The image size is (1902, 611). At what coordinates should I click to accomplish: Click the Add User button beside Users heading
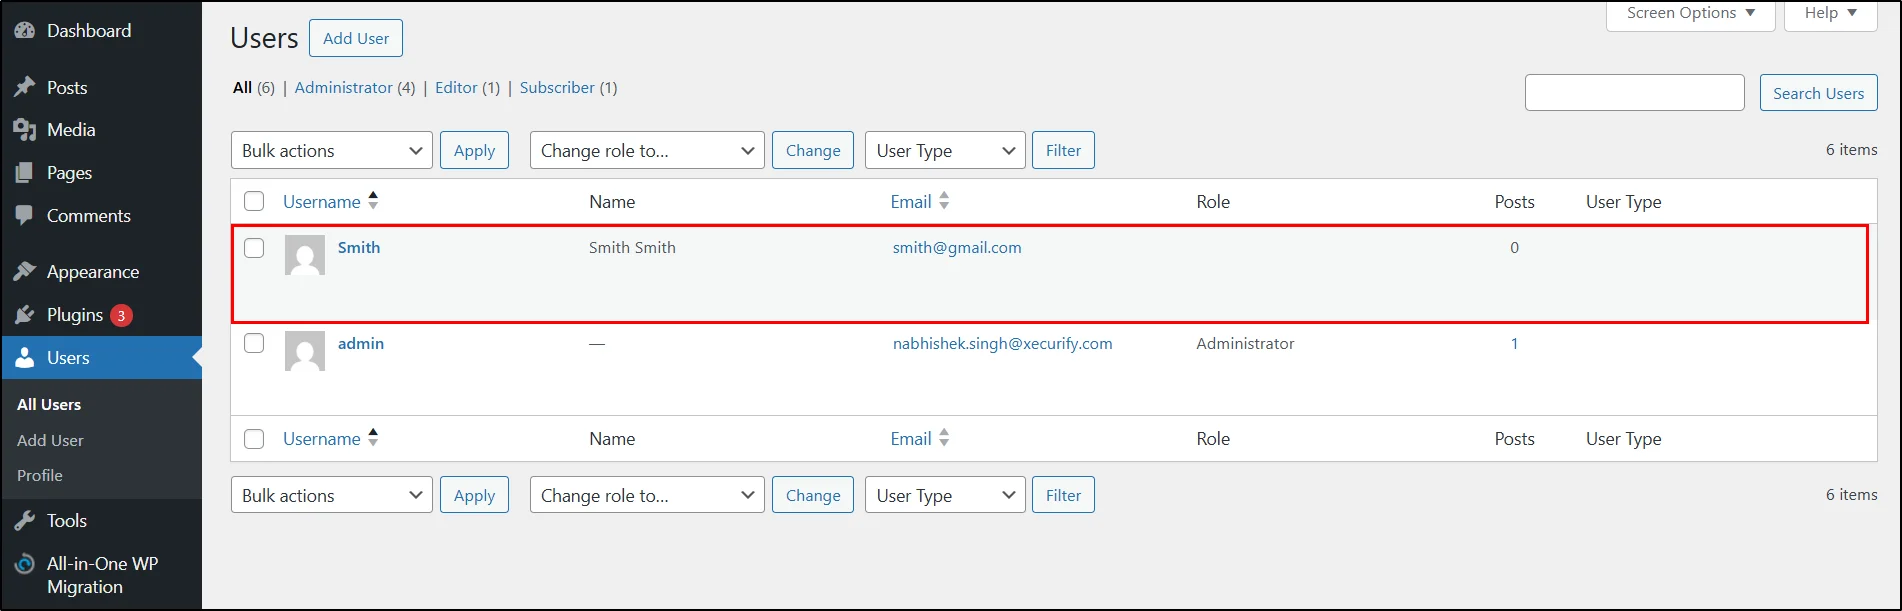356,38
